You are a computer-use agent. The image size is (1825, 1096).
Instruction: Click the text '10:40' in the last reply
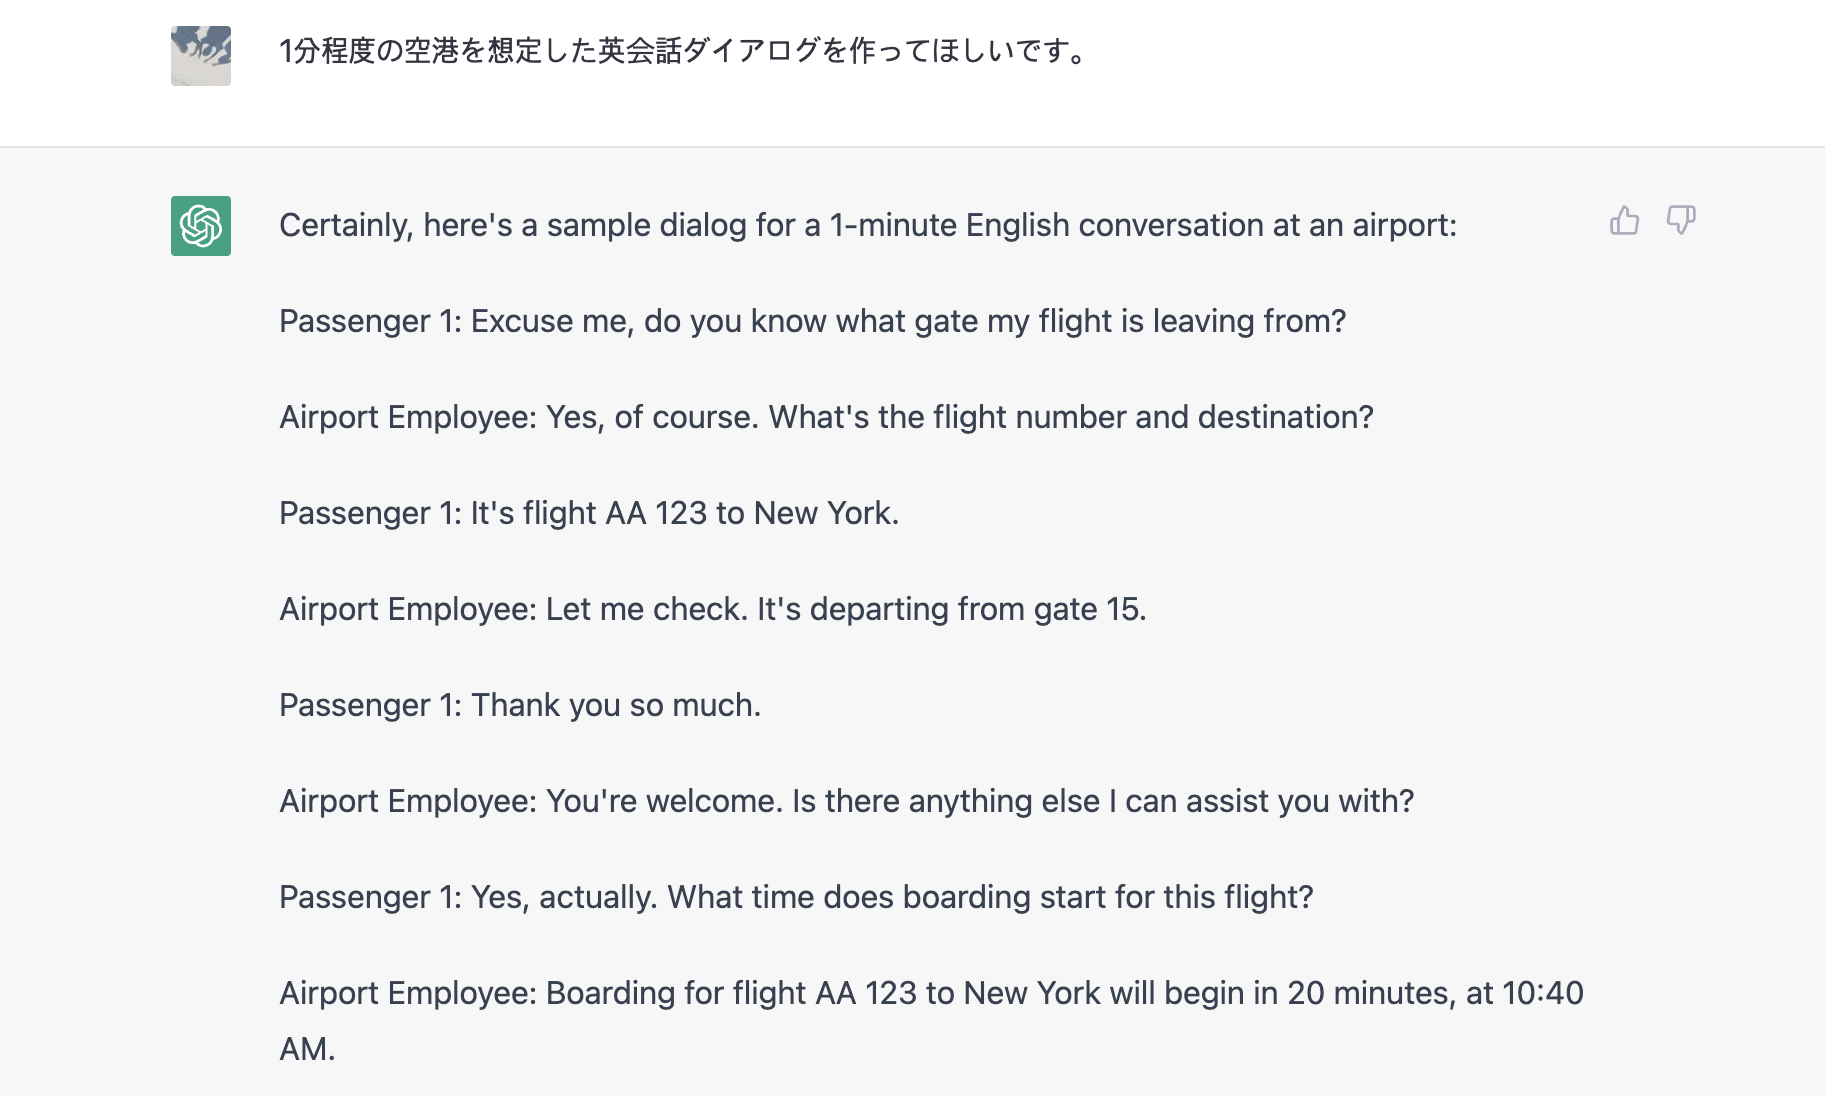point(1543,993)
